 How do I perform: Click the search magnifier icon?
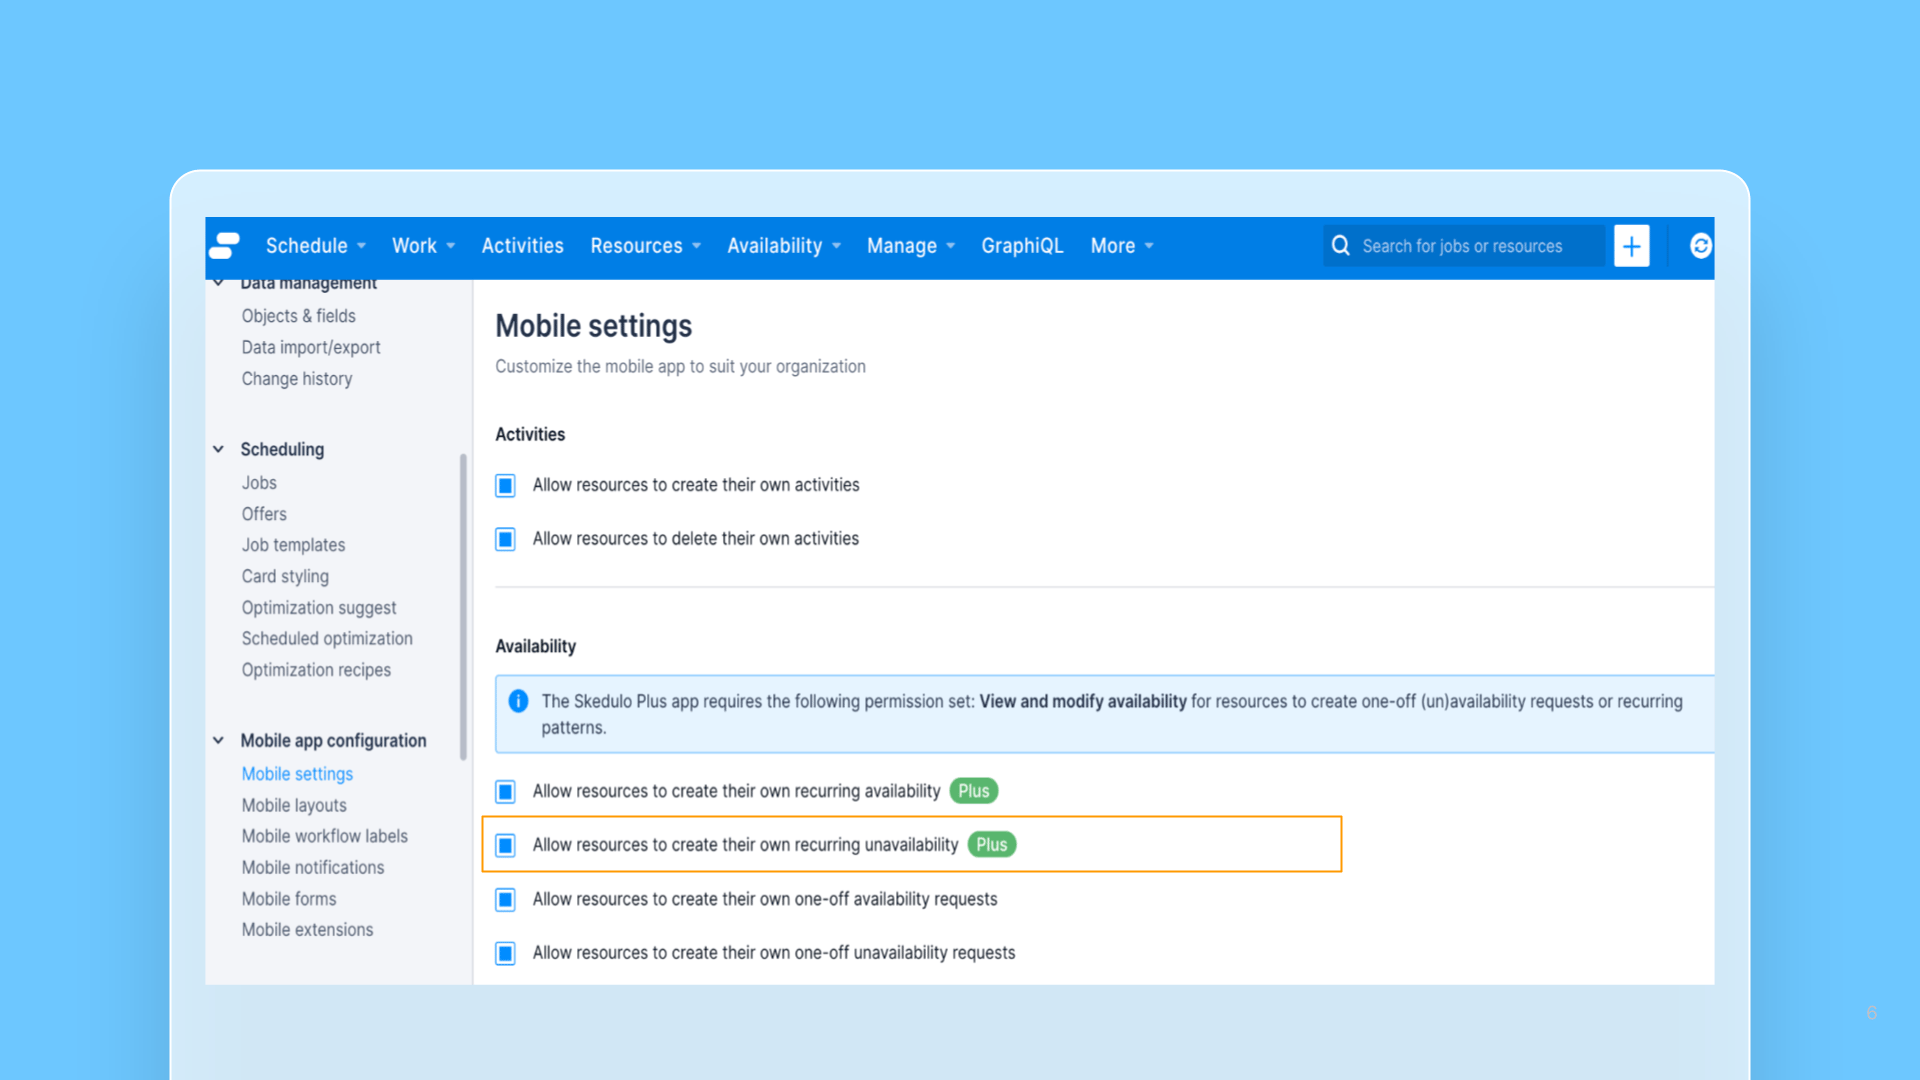[x=1341, y=246]
